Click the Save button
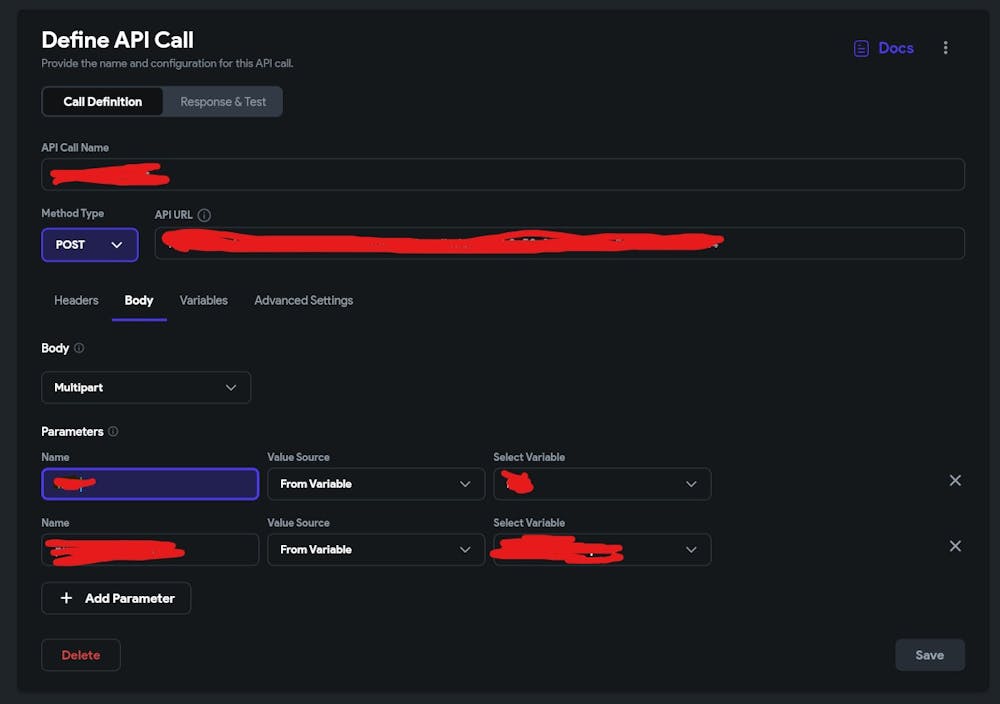Screen dimensions: 1000x704 tap(930, 655)
